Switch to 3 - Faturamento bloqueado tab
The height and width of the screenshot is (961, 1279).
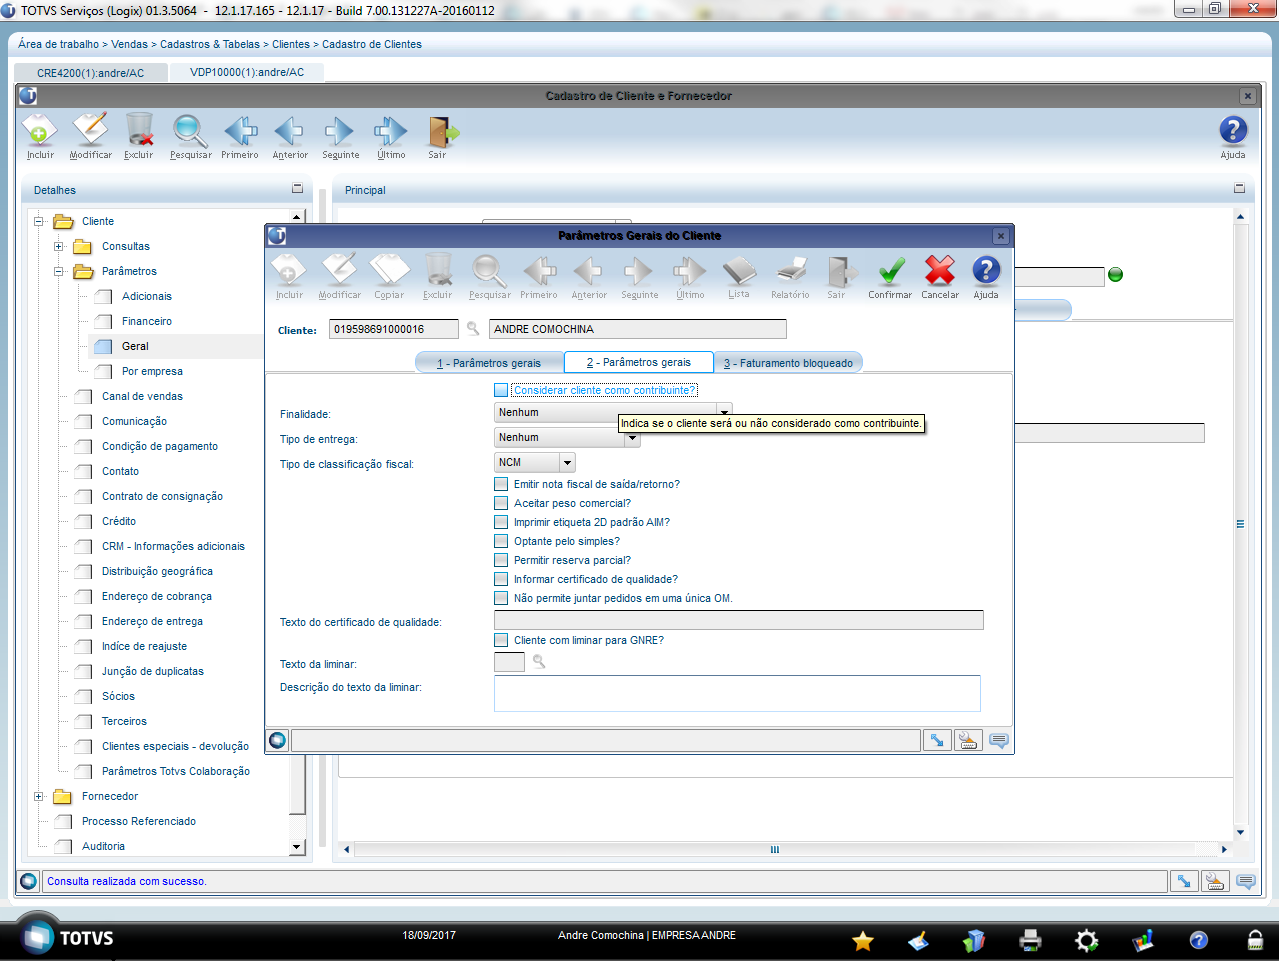[788, 363]
